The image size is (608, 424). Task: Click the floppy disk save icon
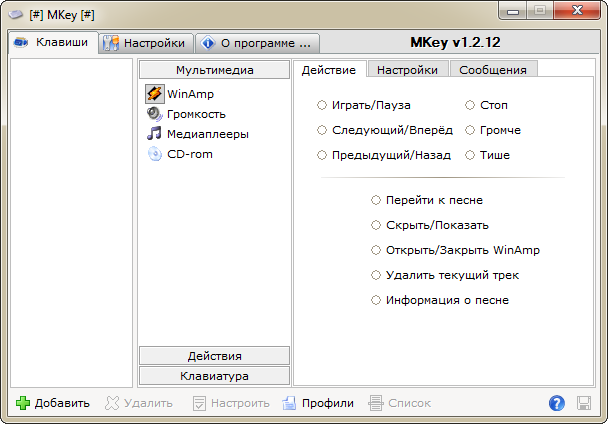click(x=584, y=403)
